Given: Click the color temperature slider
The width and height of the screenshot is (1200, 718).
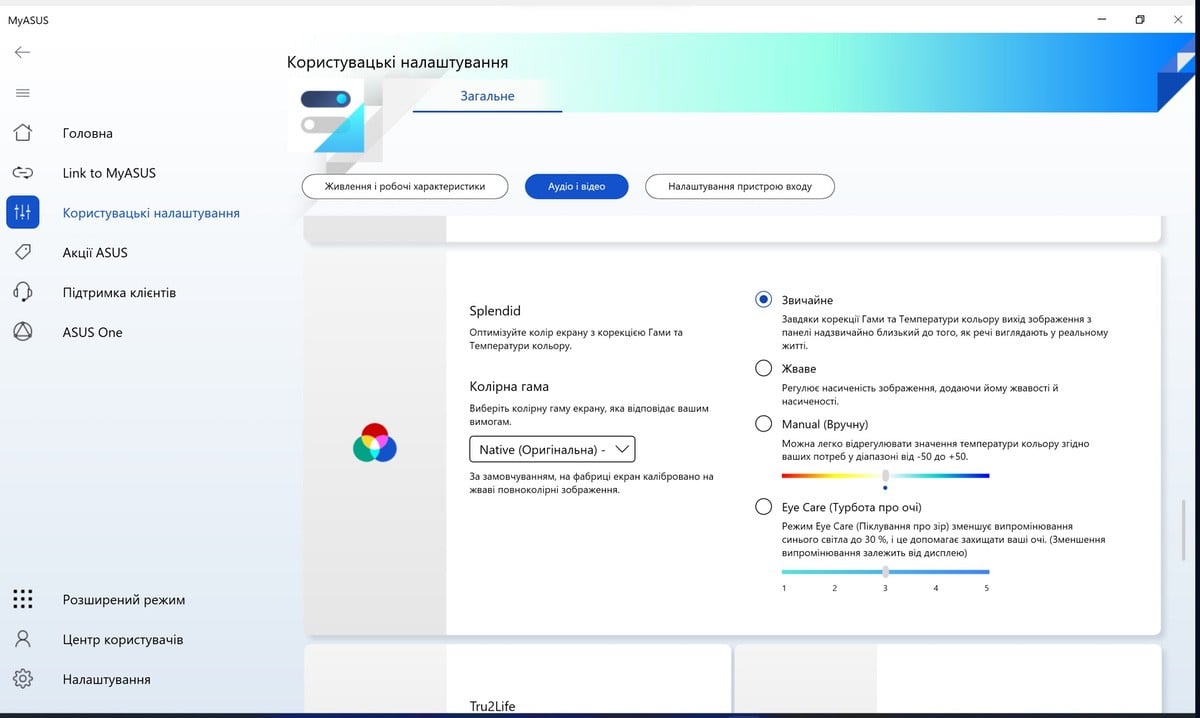Looking at the screenshot, I should [886, 476].
